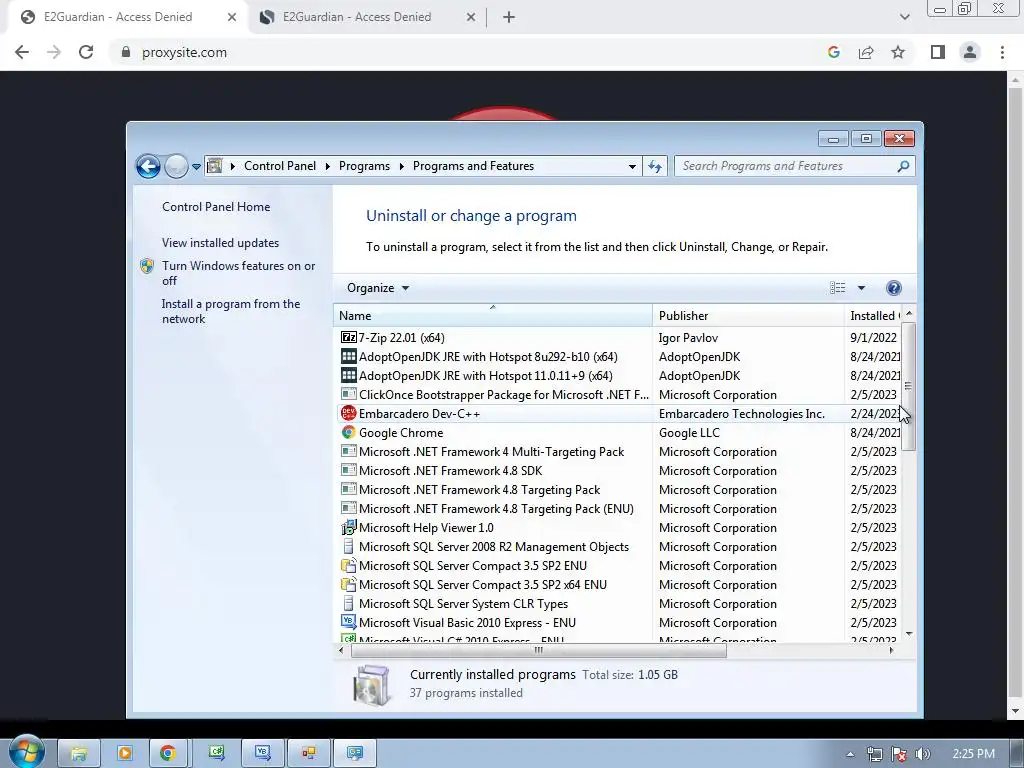1024x768 pixels.
Task: Change view with the view icon button
Action: [837, 288]
